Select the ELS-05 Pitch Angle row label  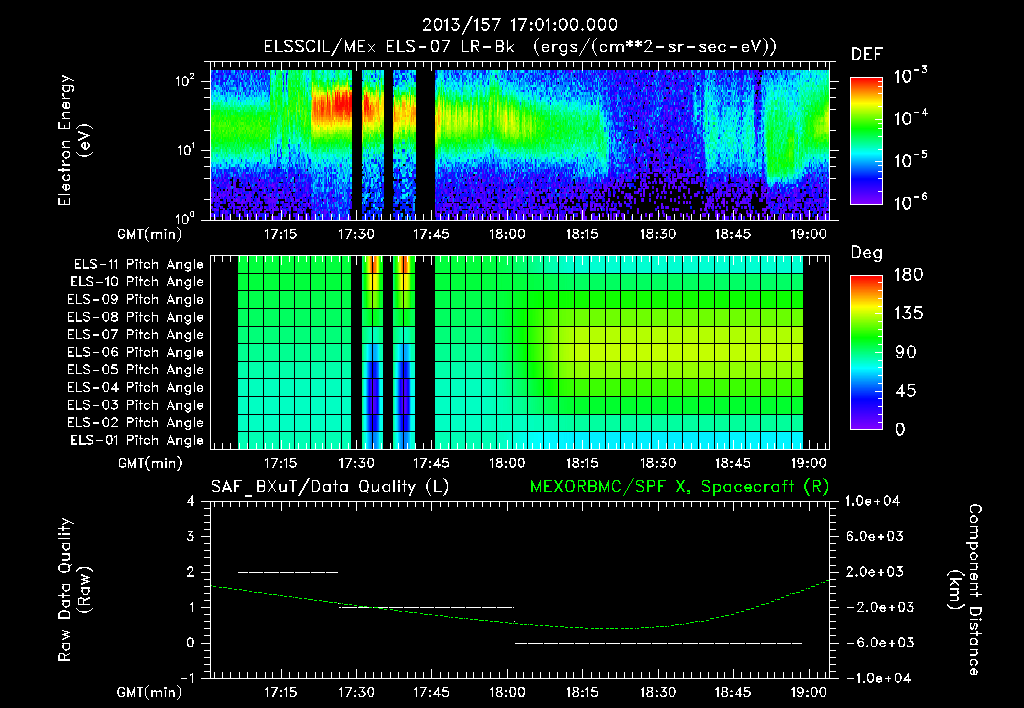136,370
